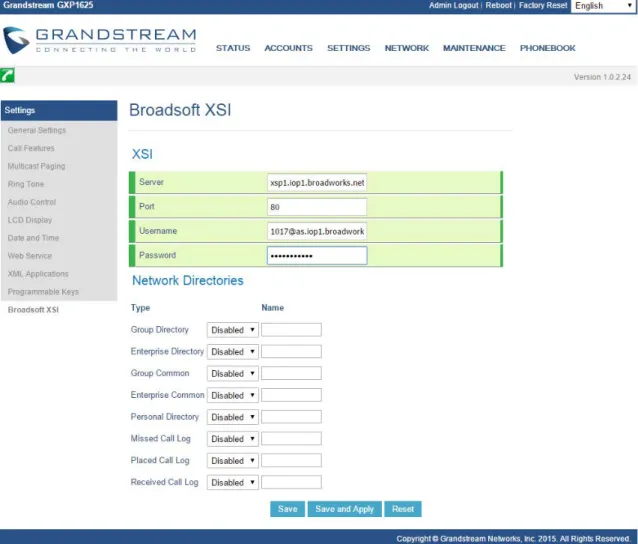Click the Factory Reset link
The height and width of the screenshot is (544, 638).
543,5
